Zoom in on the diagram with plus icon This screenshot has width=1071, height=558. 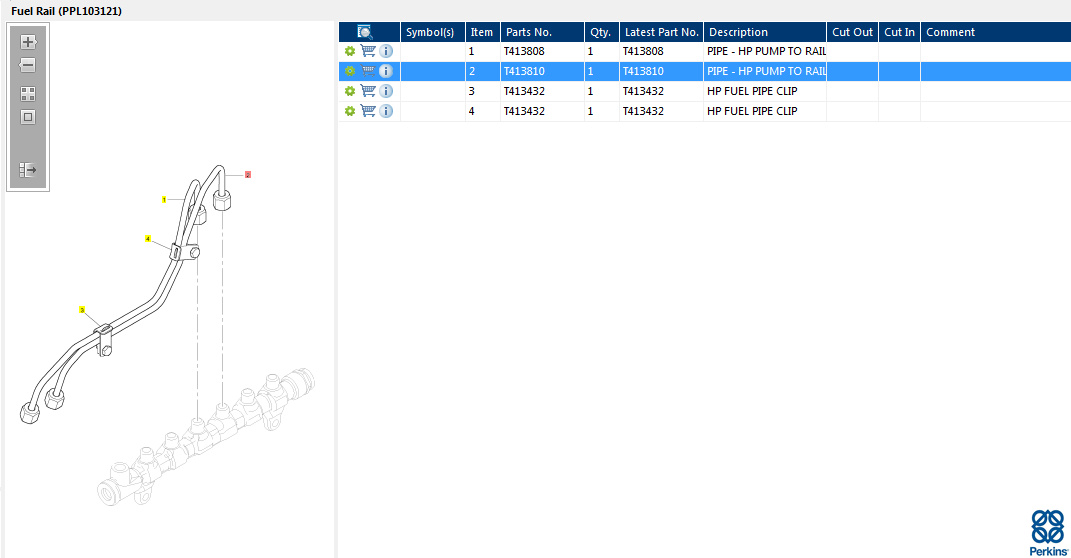28,42
